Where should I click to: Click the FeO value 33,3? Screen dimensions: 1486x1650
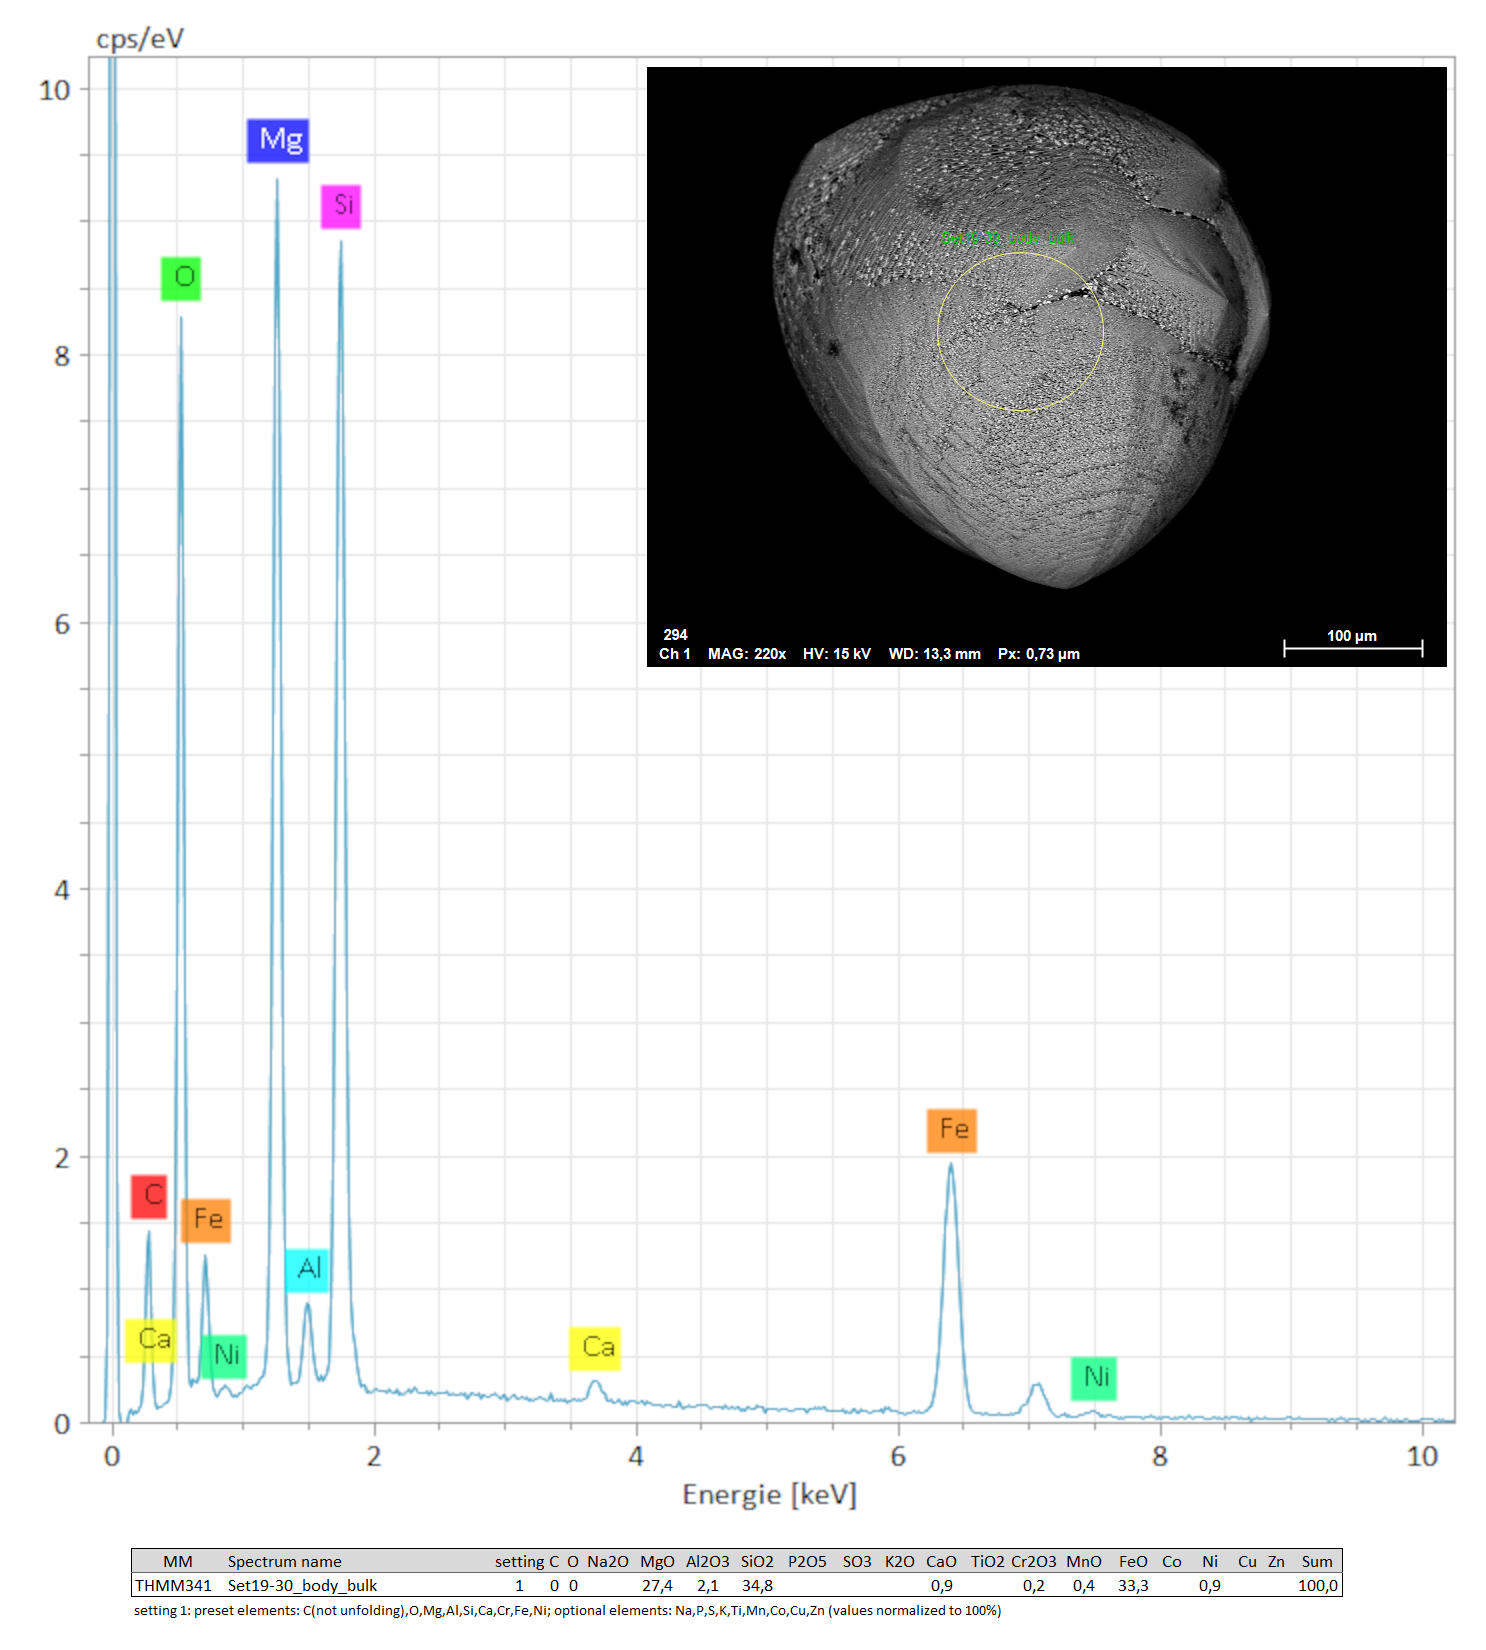point(1132,1585)
